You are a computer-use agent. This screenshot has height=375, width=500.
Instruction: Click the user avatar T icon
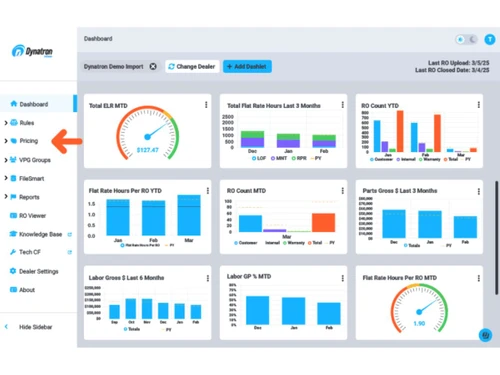tap(490, 40)
